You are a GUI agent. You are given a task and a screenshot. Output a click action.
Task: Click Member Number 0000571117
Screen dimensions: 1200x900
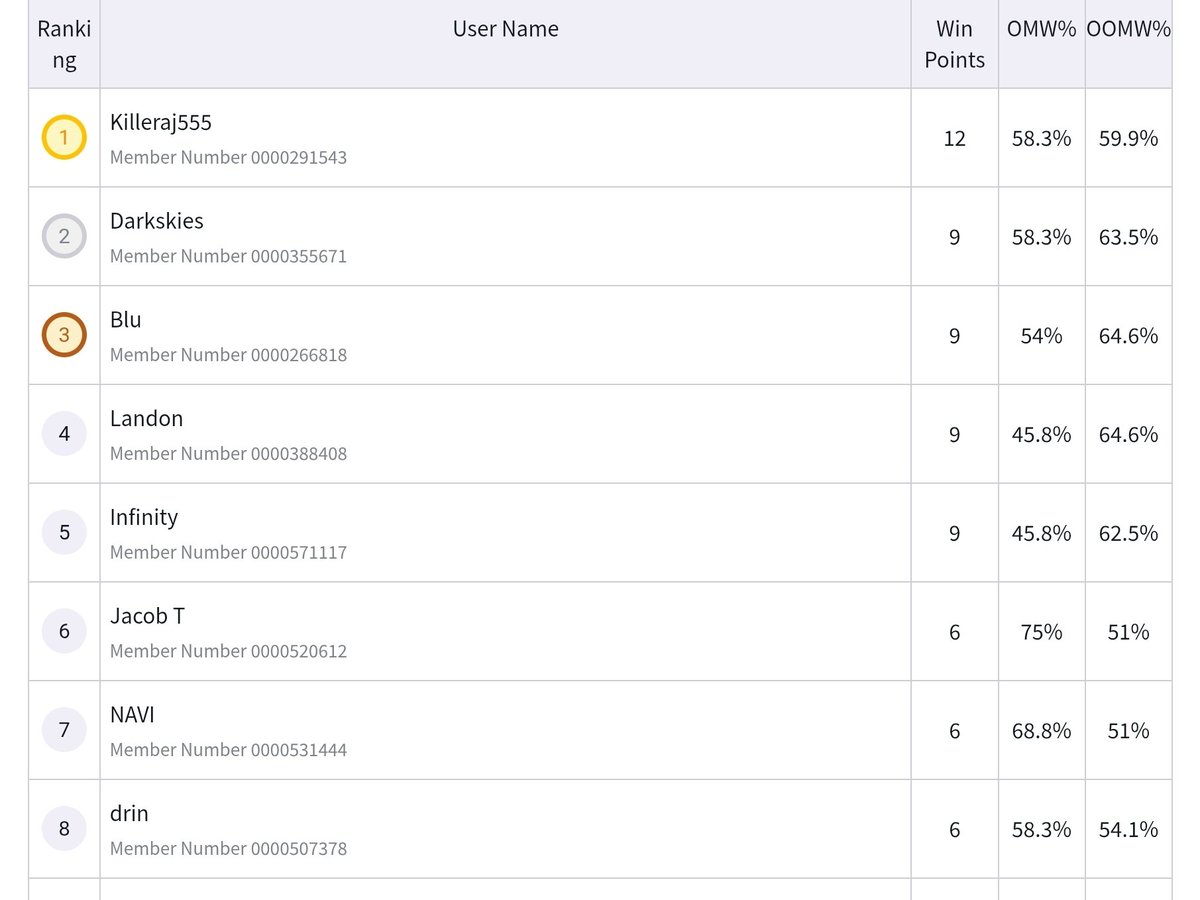pyautogui.click(x=228, y=552)
